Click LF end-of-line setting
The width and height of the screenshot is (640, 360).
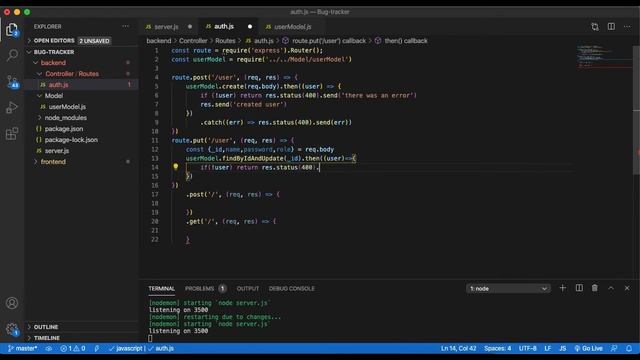(x=547, y=349)
